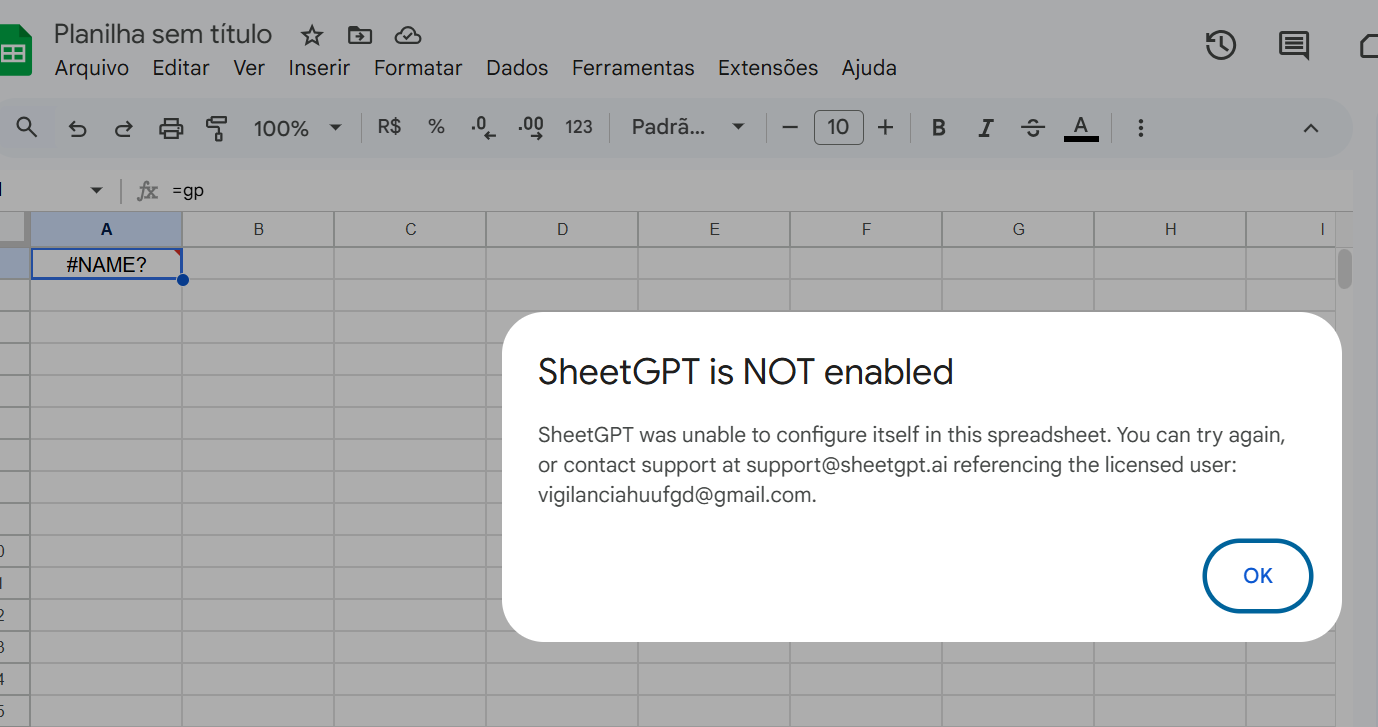Screen dimensions: 1378x727
Task: Open the Ver menu
Action: pos(249,68)
